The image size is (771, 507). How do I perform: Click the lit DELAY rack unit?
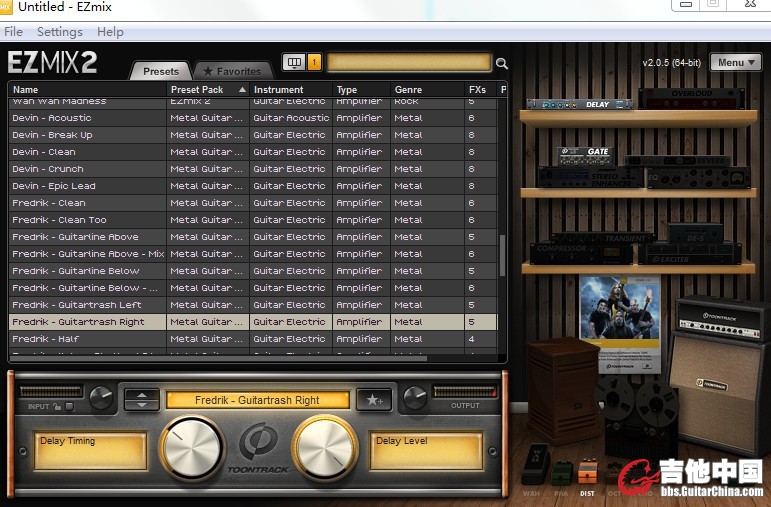[x=580, y=104]
